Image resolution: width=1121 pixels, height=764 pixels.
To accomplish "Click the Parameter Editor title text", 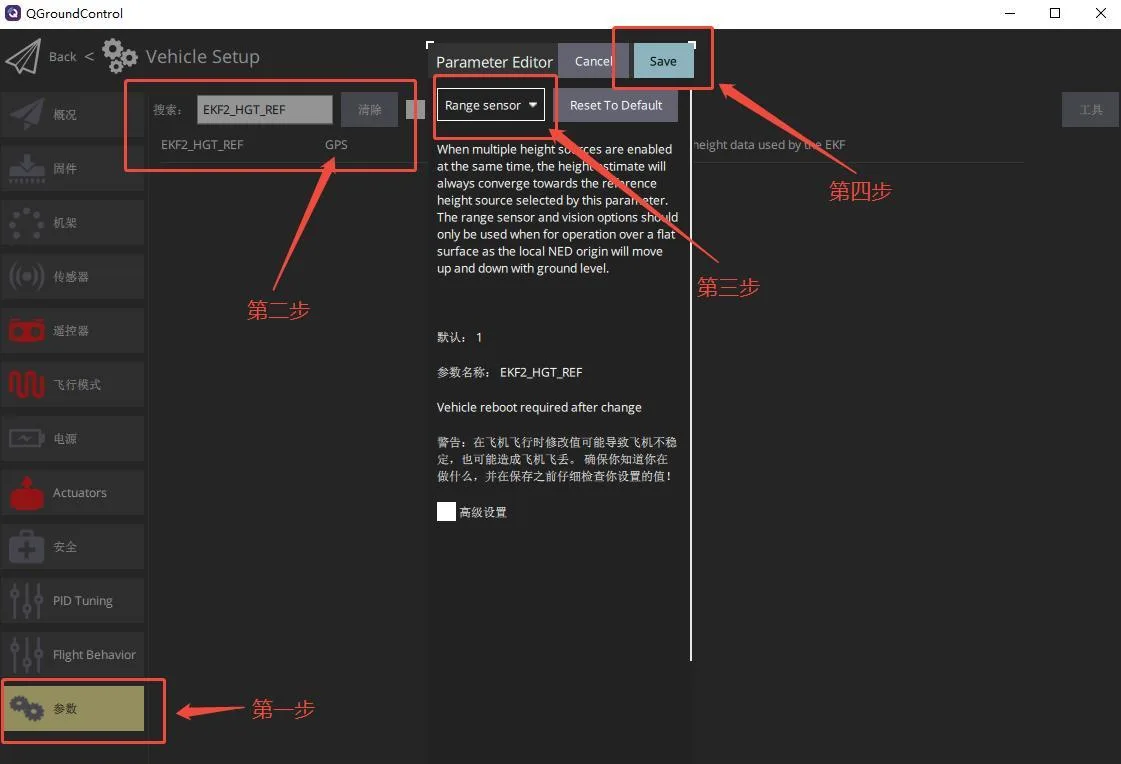I will point(494,62).
